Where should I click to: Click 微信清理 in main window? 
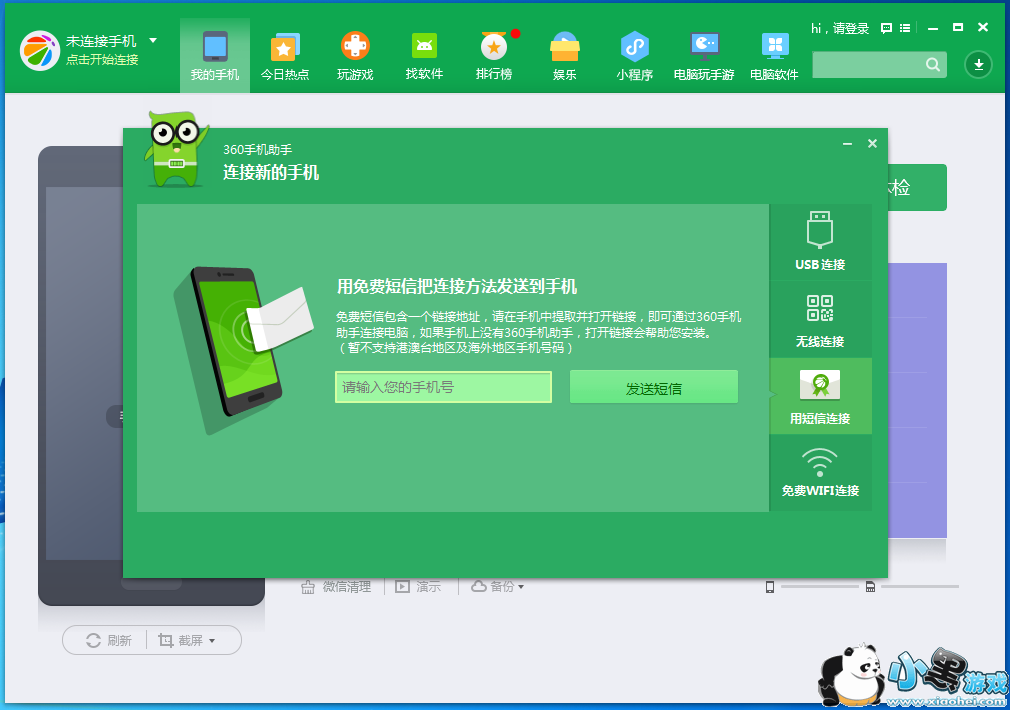click(x=336, y=587)
